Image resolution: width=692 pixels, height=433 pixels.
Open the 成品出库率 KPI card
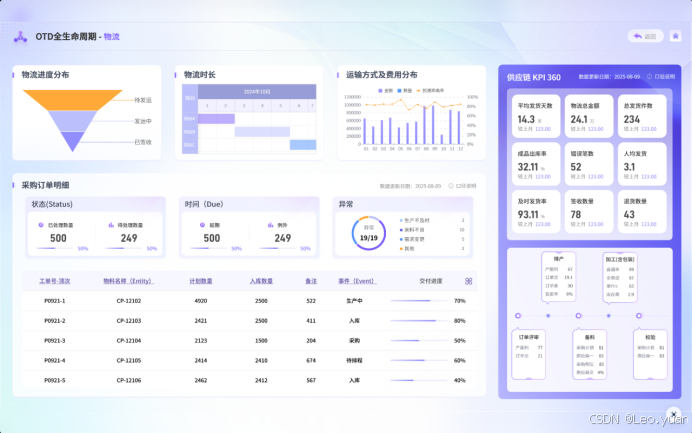tap(536, 164)
